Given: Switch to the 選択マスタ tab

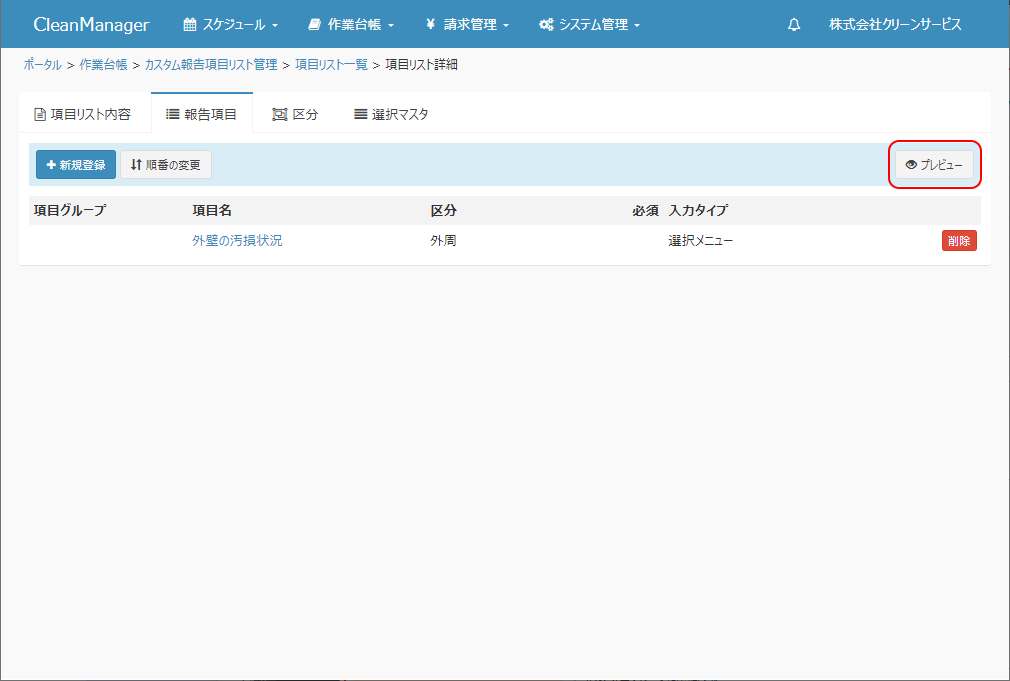Looking at the screenshot, I should [391, 114].
